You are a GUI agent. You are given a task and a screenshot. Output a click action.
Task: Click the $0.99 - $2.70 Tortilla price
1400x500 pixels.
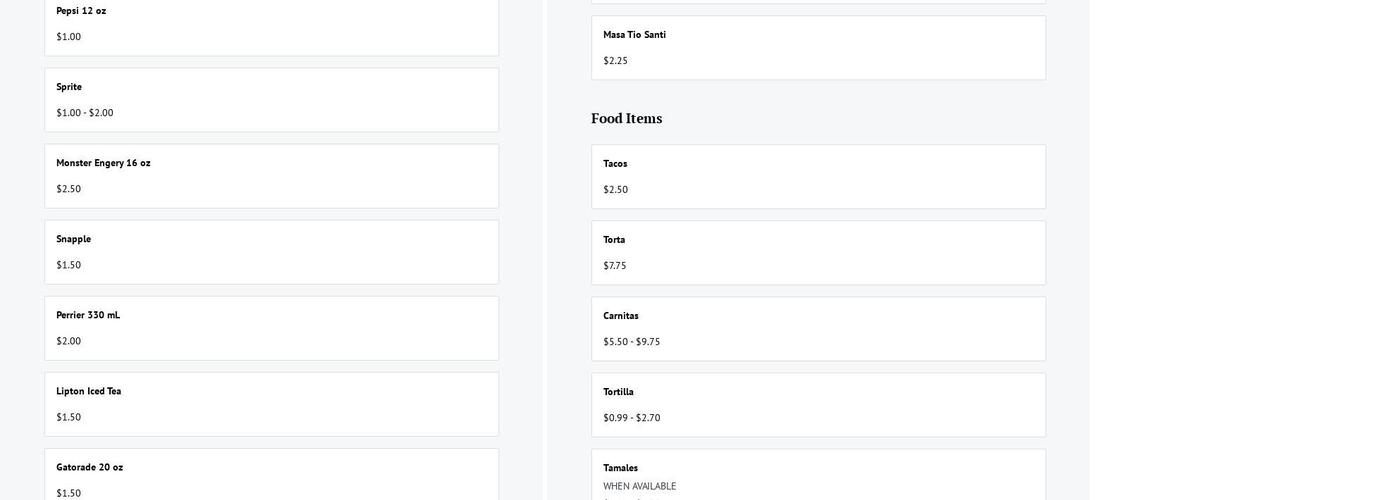pyautogui.click(x=631, y=418)
